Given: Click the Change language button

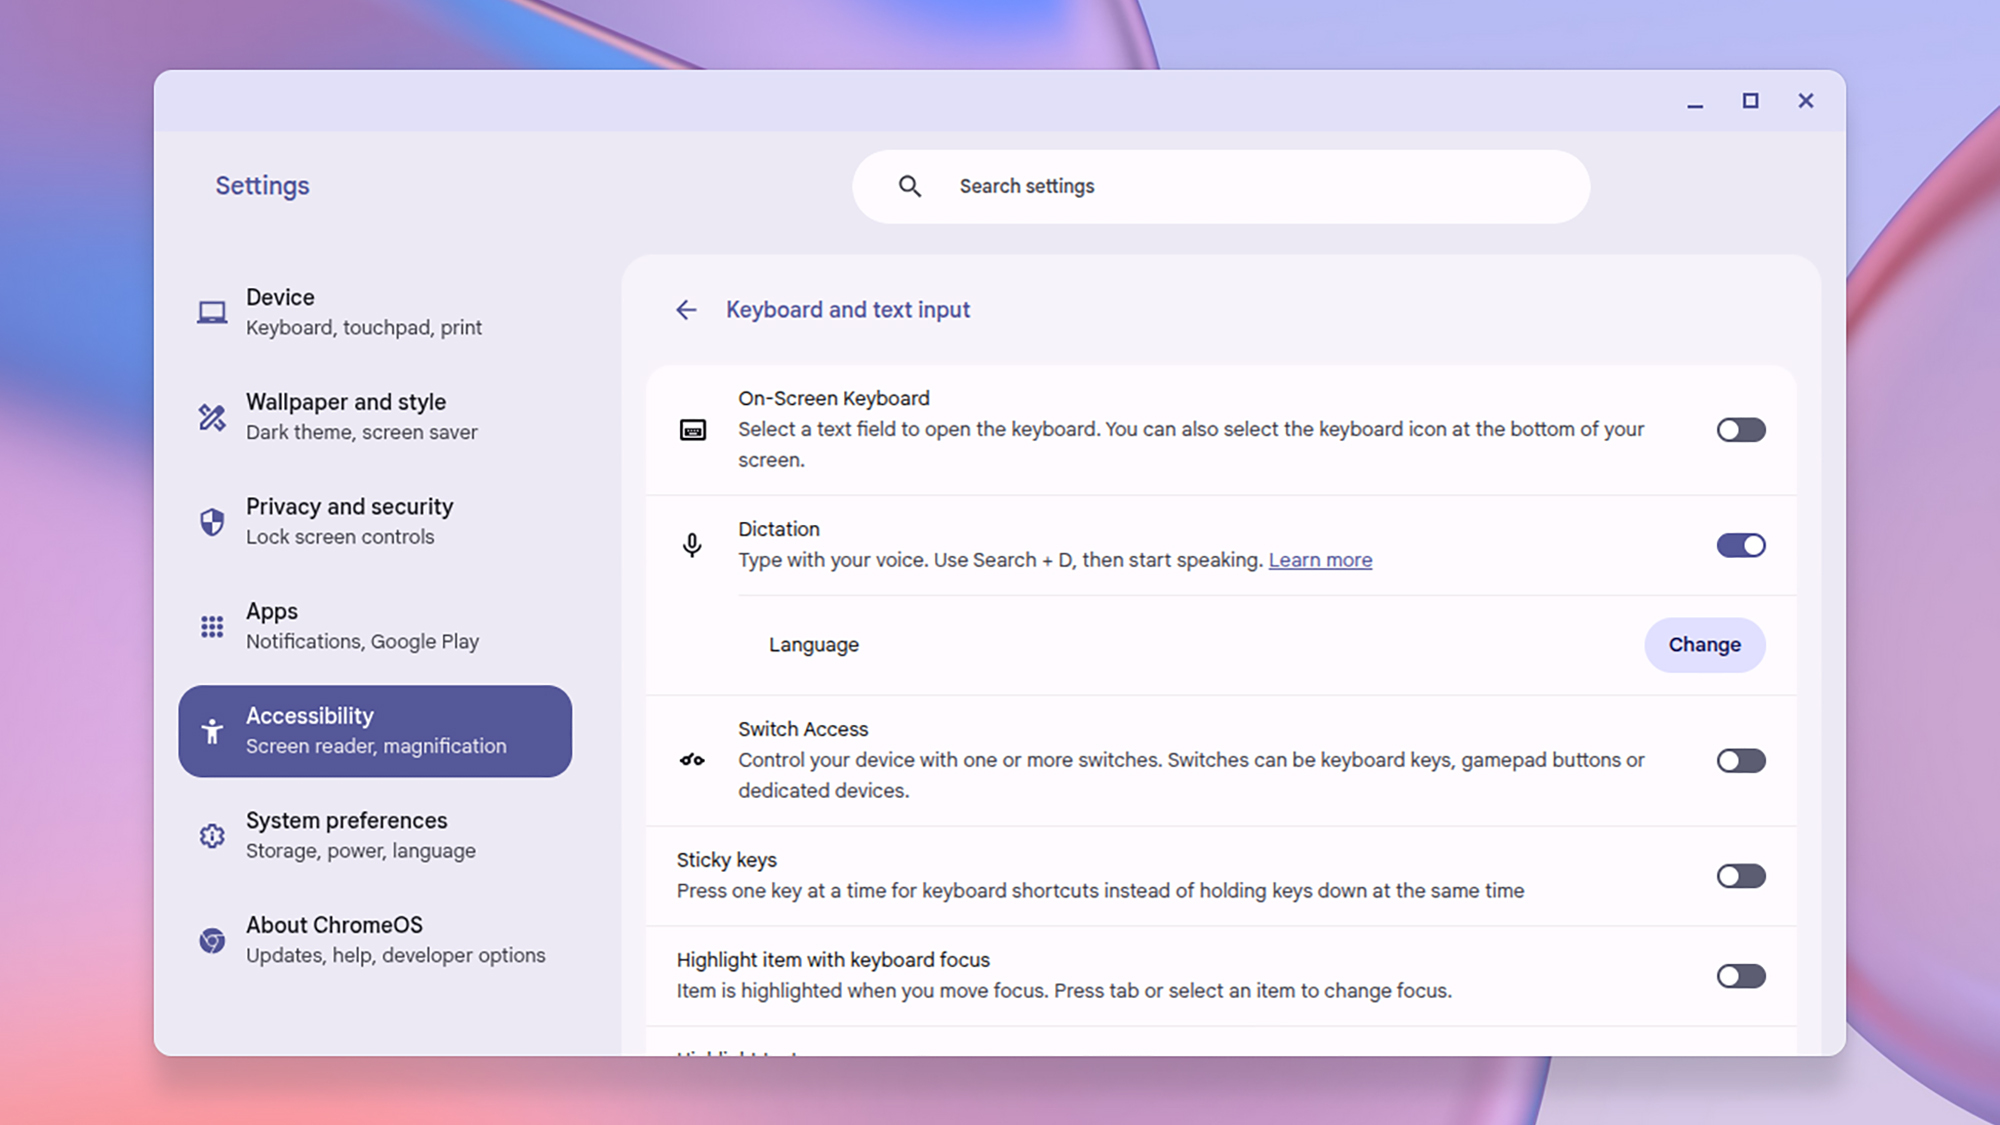Looking at the screenshot, I should point(1704,645).
